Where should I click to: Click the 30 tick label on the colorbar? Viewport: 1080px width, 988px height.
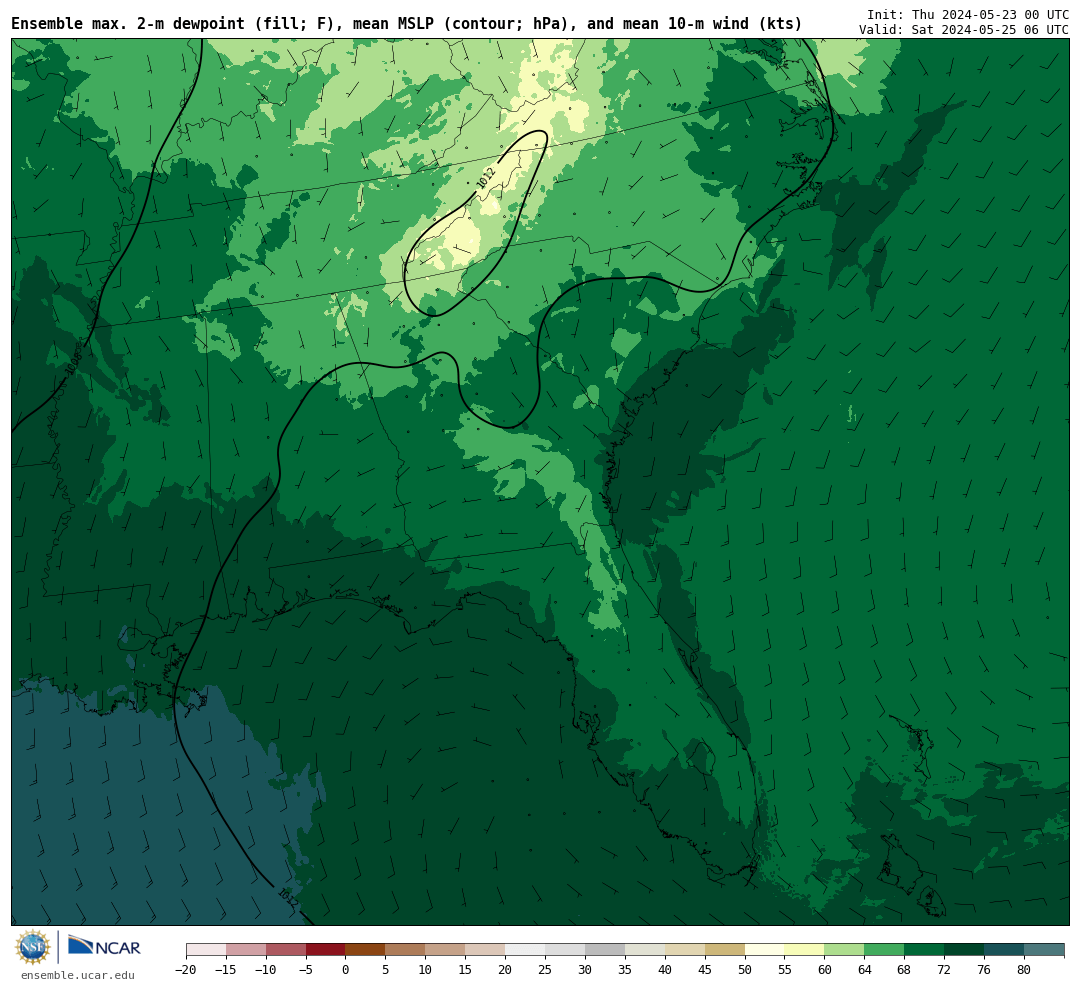(x=585, y=970)
